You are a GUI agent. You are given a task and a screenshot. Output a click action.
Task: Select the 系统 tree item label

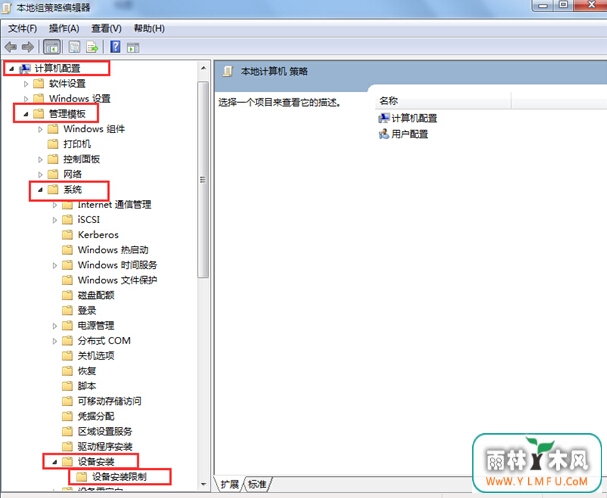(x=73, y=190)
